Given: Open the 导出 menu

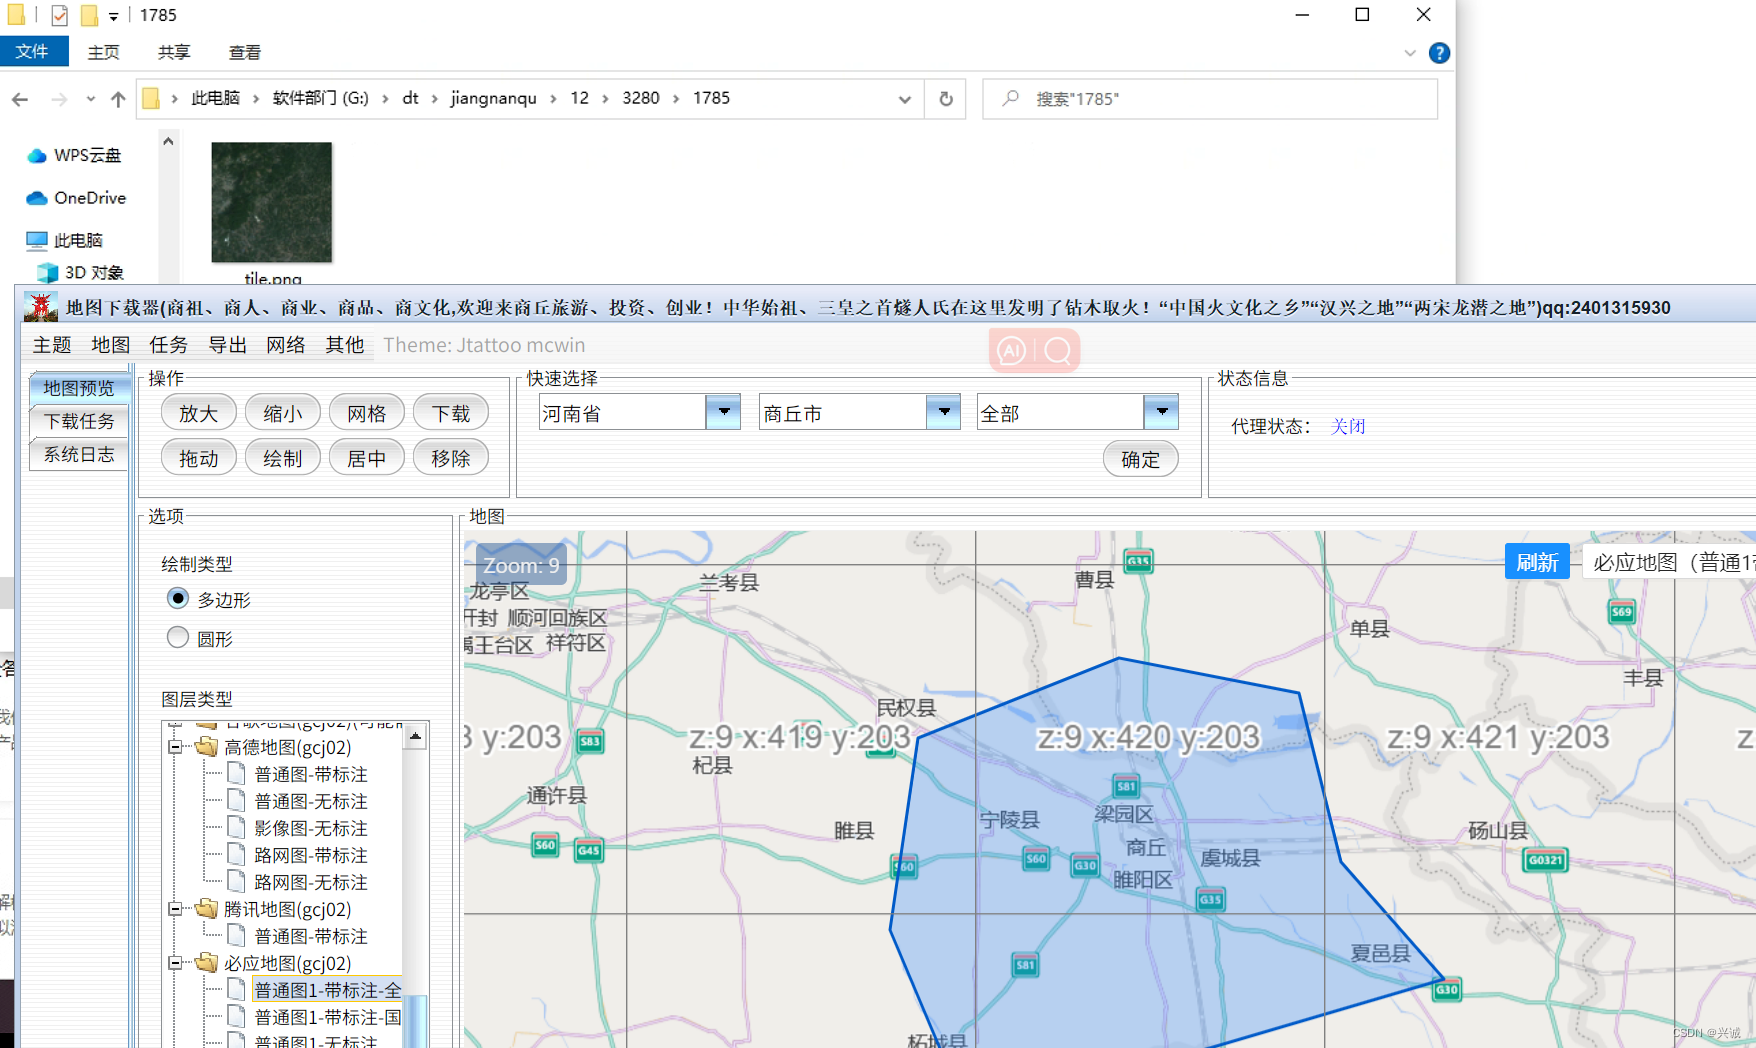Looking at the screenshot, I should click(x=227, y=345).
